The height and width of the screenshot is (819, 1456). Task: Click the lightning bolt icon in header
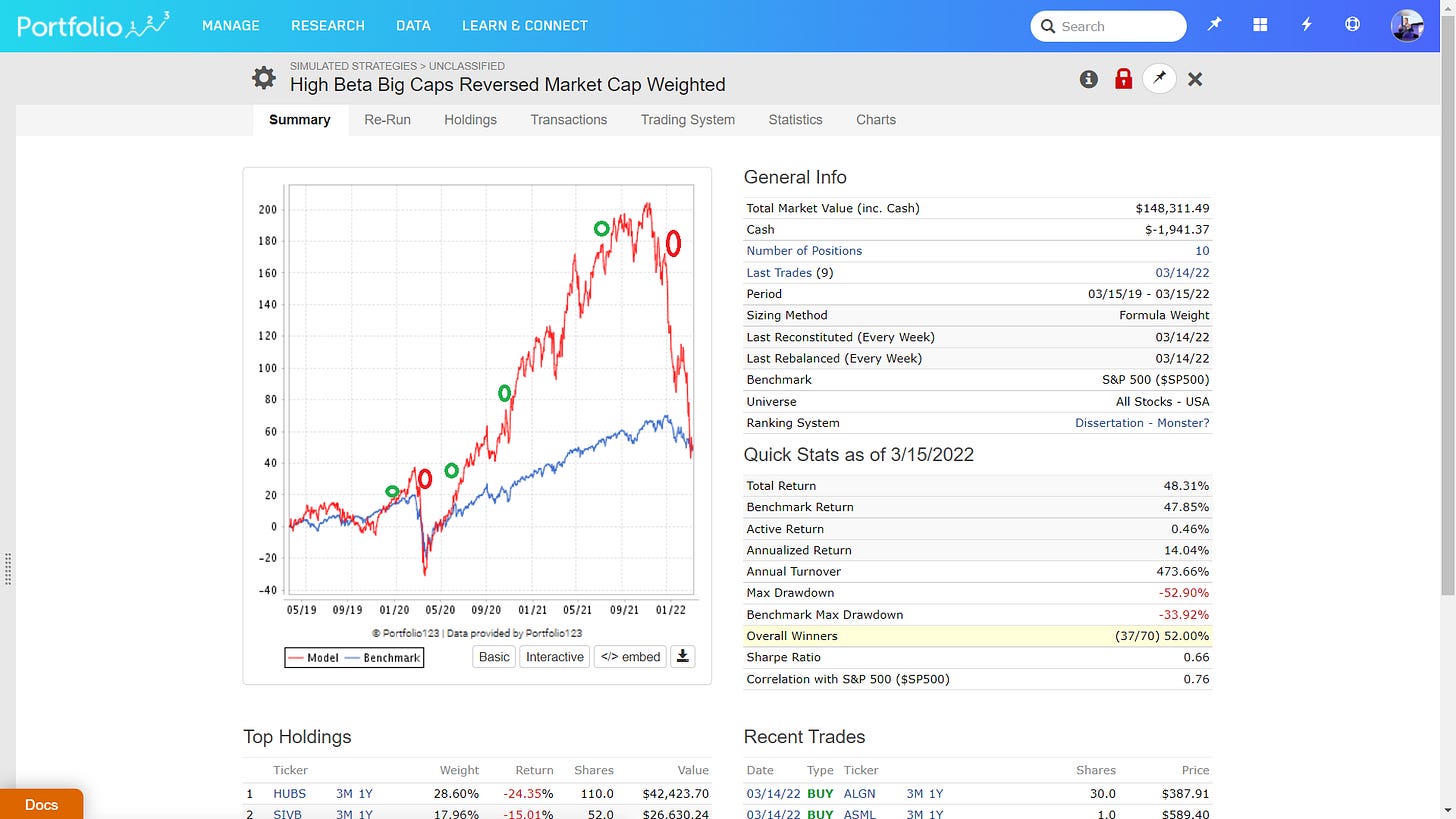pyautogui.click(x=1306, y=25)
